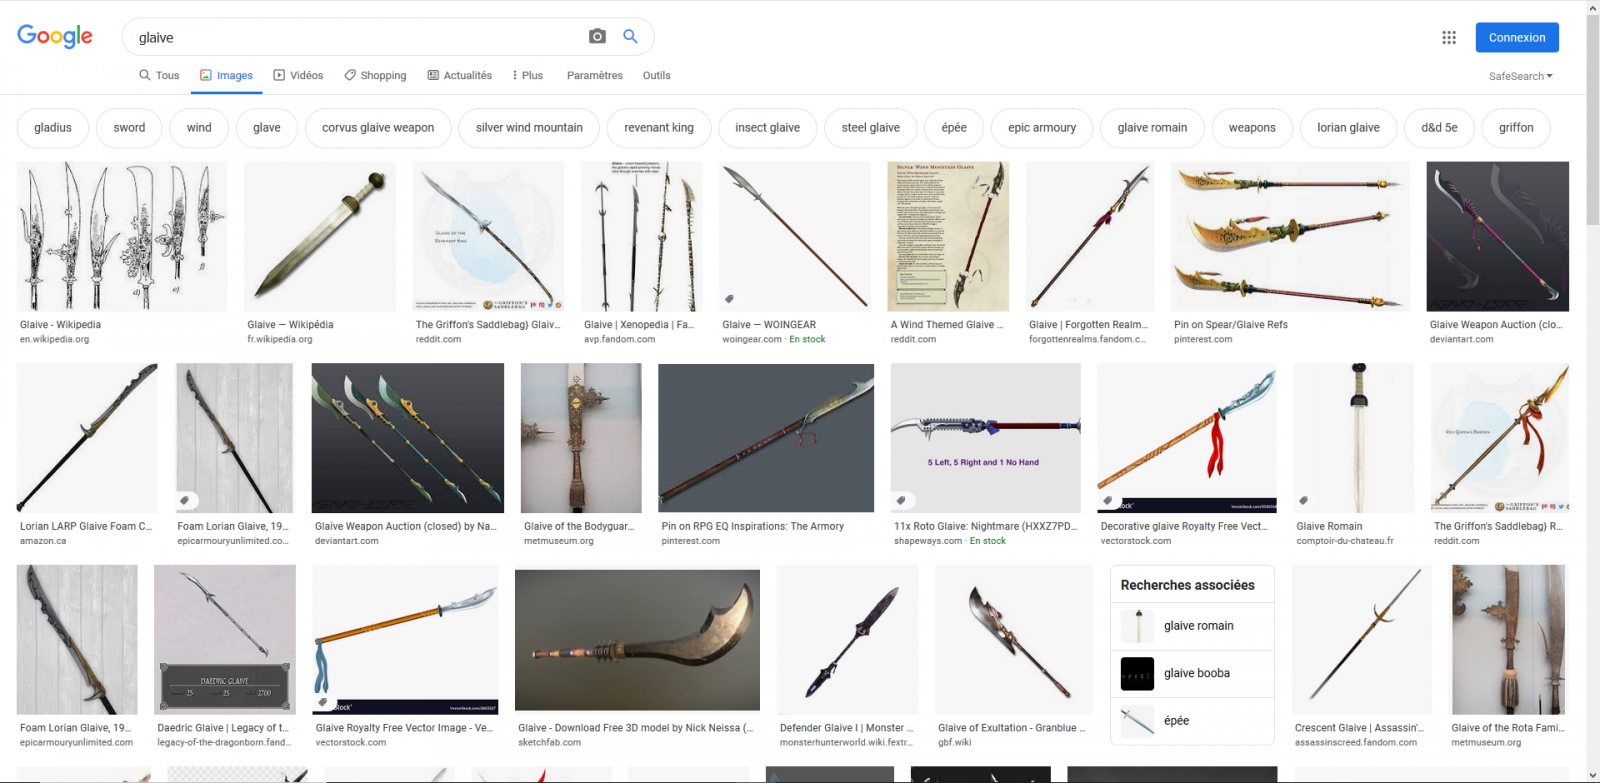1600x783 pixels.
Task: Click the product tag icon on the WOINGEAR glaive image
Action: pos(730,299)
